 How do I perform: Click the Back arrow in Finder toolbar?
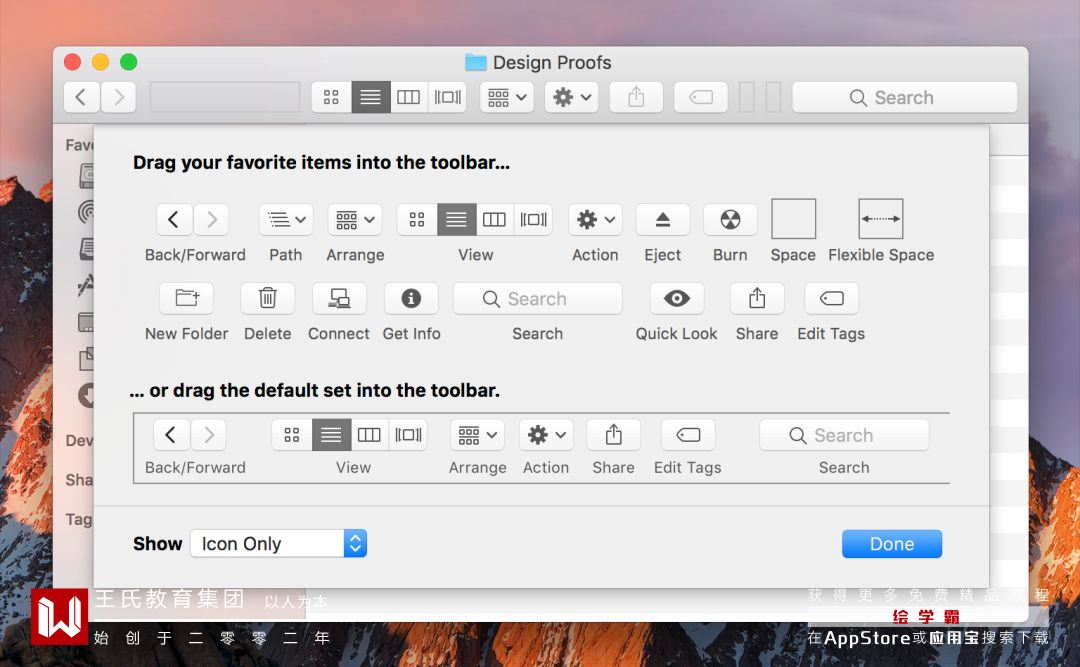coord(81,97)
